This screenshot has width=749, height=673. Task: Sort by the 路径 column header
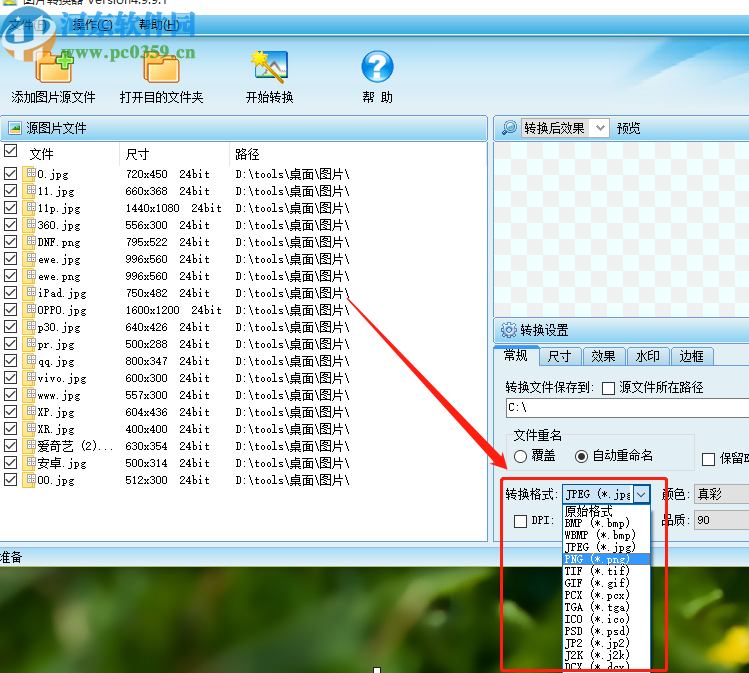[x=358, y=154]
